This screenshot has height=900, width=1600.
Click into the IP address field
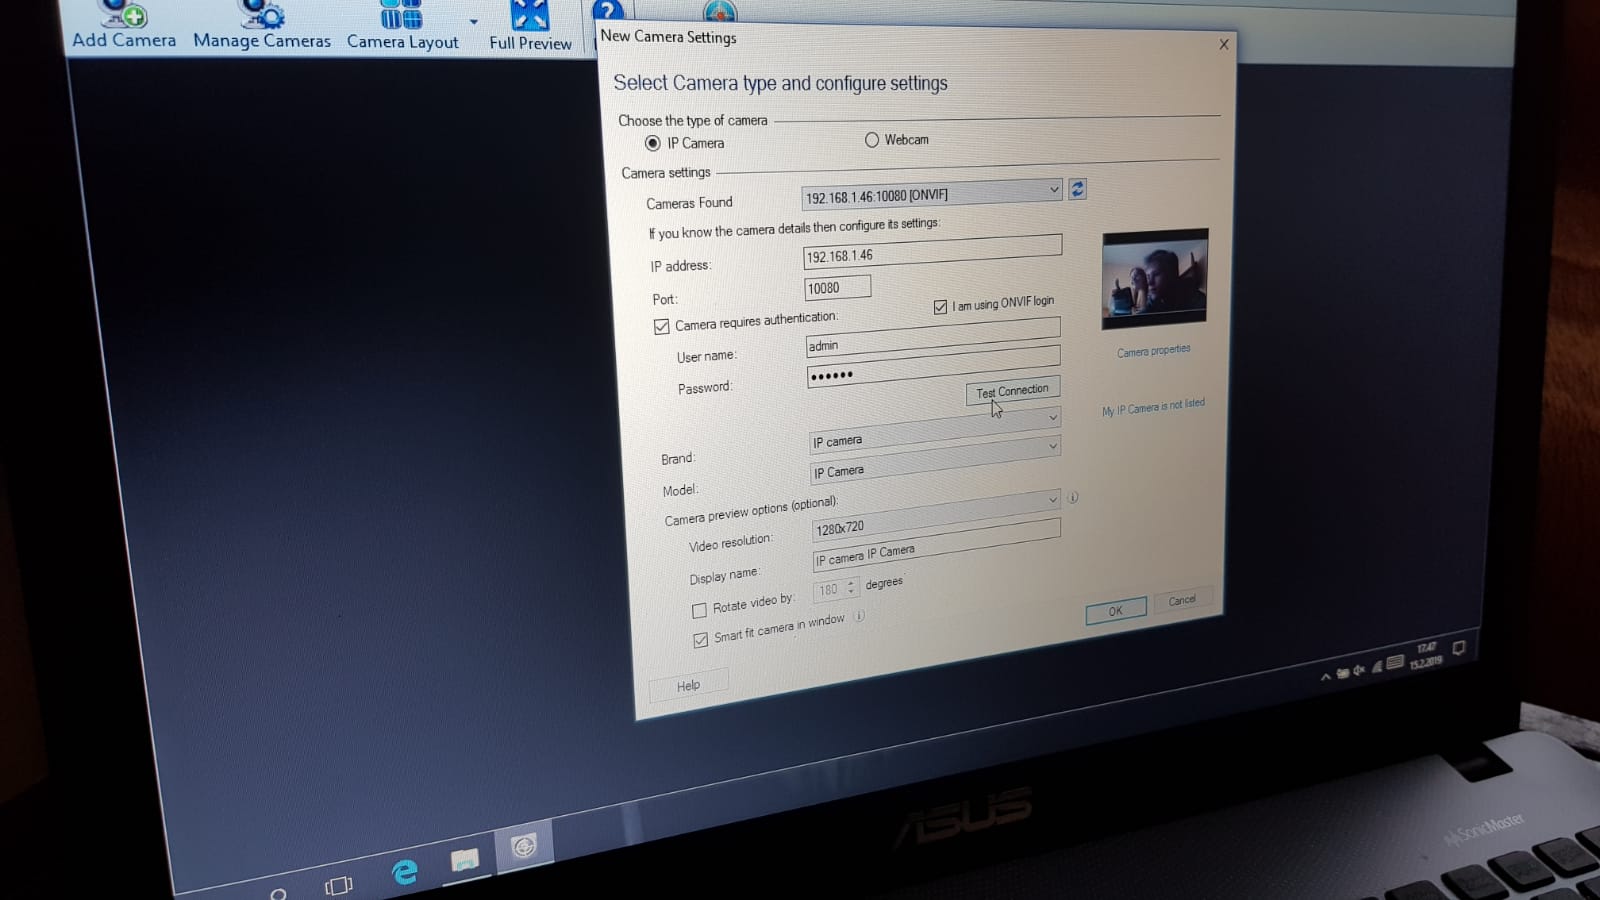(930, 253)
